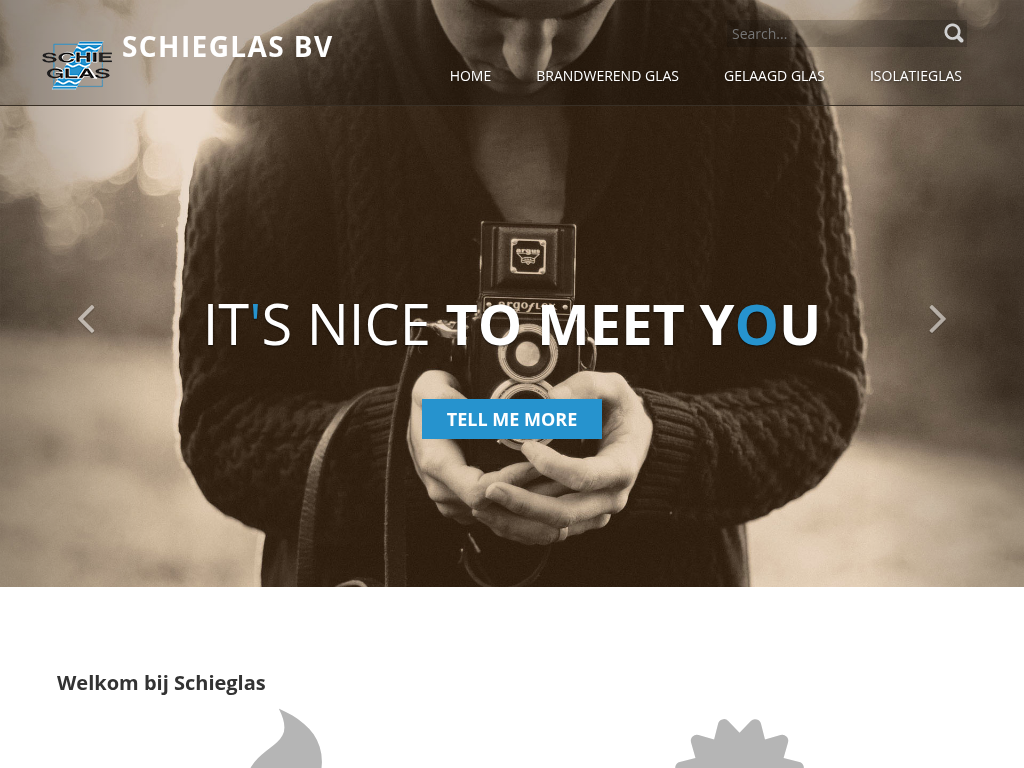Click the Schieglas BV site title

227,47
